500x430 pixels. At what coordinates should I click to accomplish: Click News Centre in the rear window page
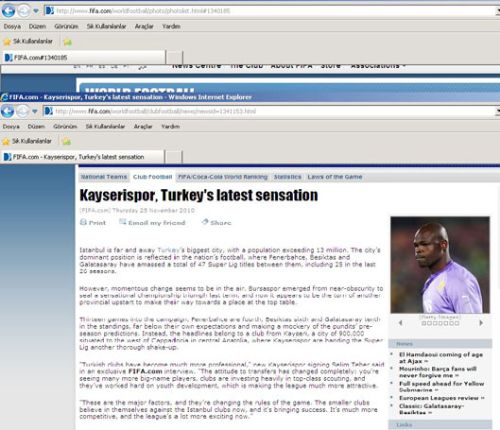(197, 66)
